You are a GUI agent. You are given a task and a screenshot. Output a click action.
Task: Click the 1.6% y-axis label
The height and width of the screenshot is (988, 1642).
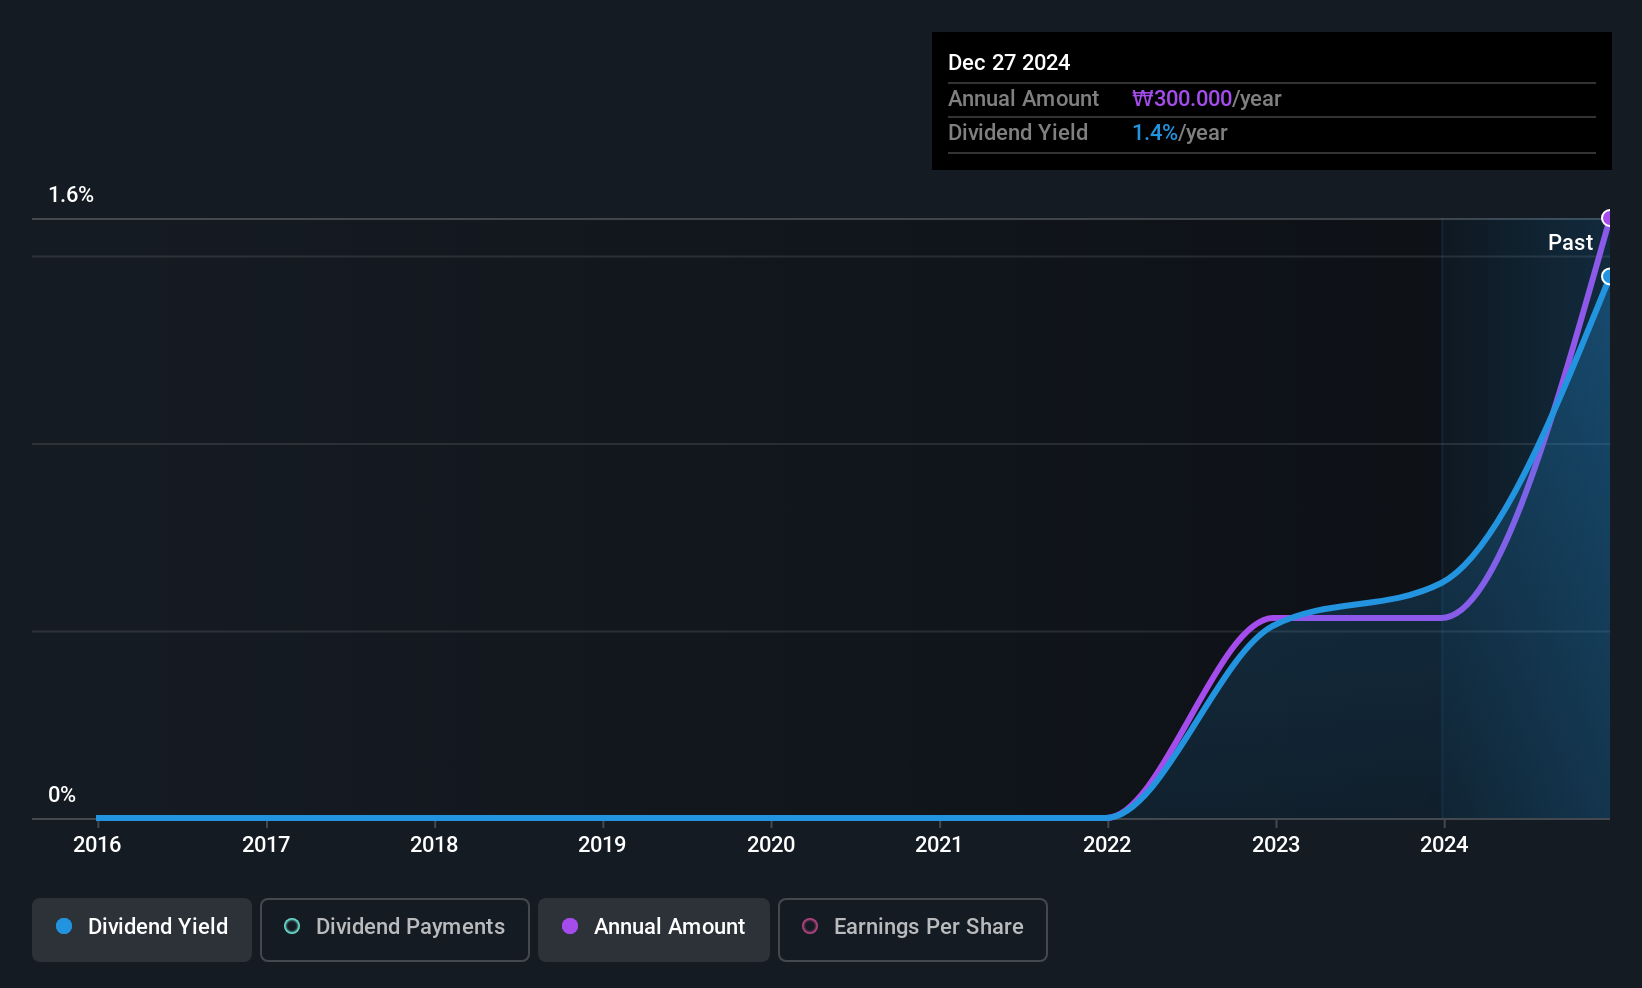pos(71,195)
